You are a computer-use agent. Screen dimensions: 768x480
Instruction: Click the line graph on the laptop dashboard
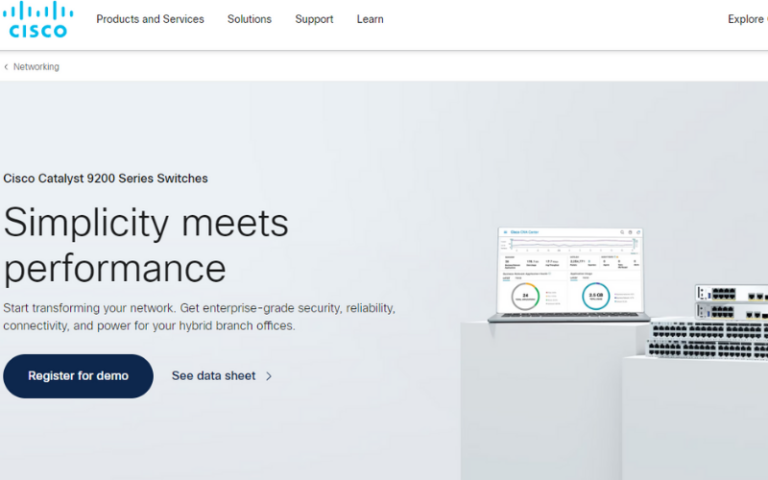coord(570,244)
